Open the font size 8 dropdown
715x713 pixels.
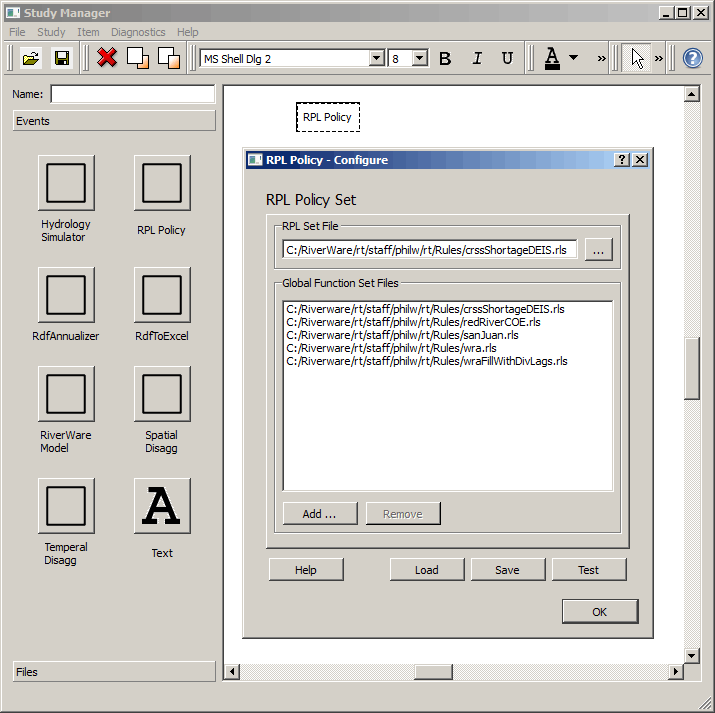420,58
